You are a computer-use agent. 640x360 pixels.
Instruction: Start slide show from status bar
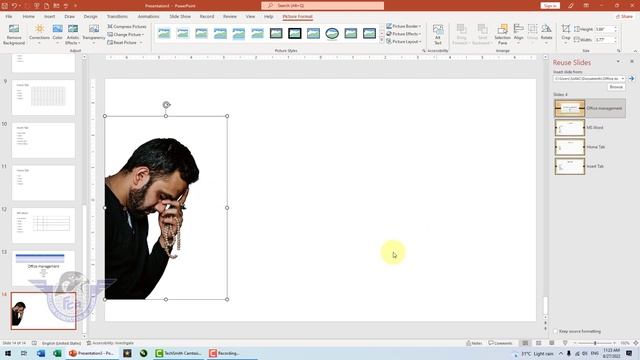565,343
